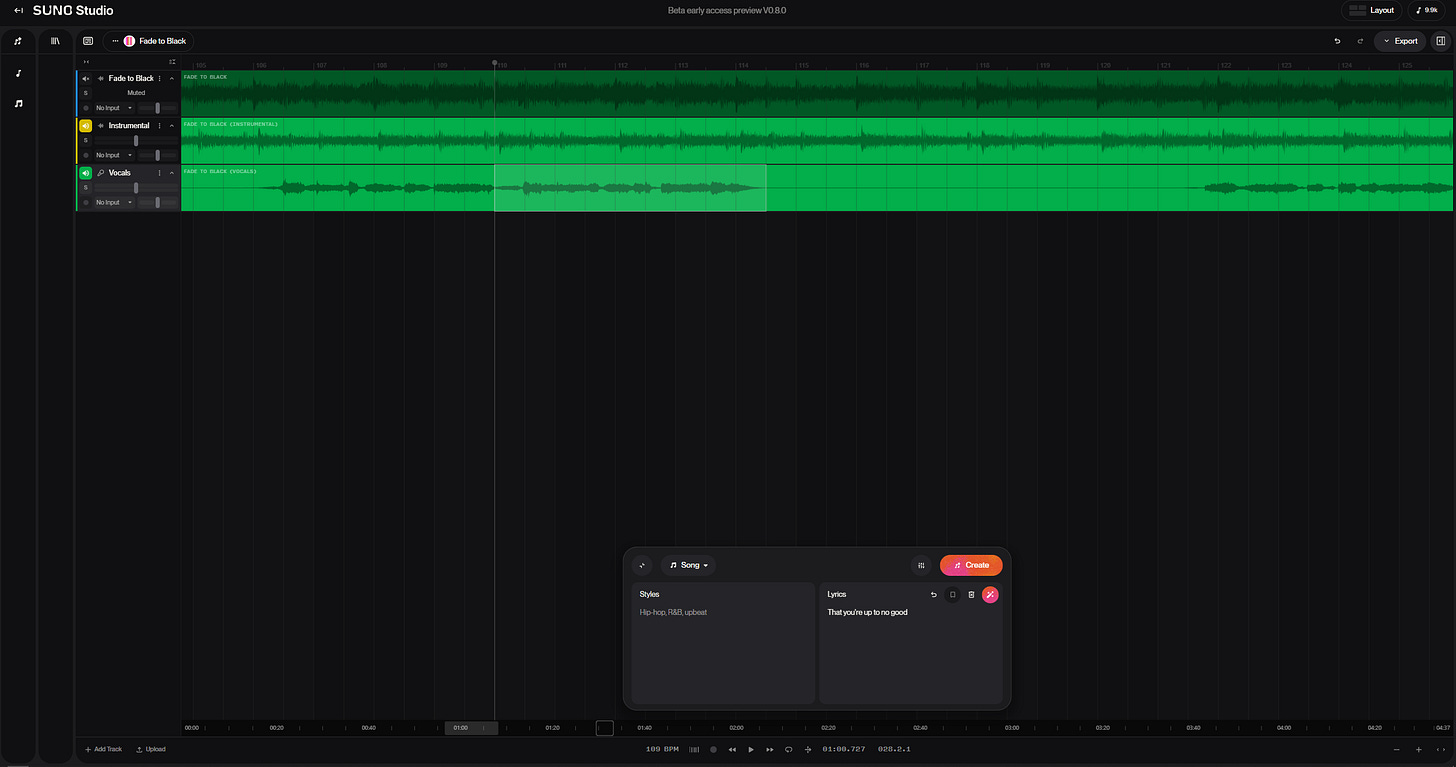Open the Vocals track options menu
Viewport: 1456px width, 767px height.
[160, 173]
